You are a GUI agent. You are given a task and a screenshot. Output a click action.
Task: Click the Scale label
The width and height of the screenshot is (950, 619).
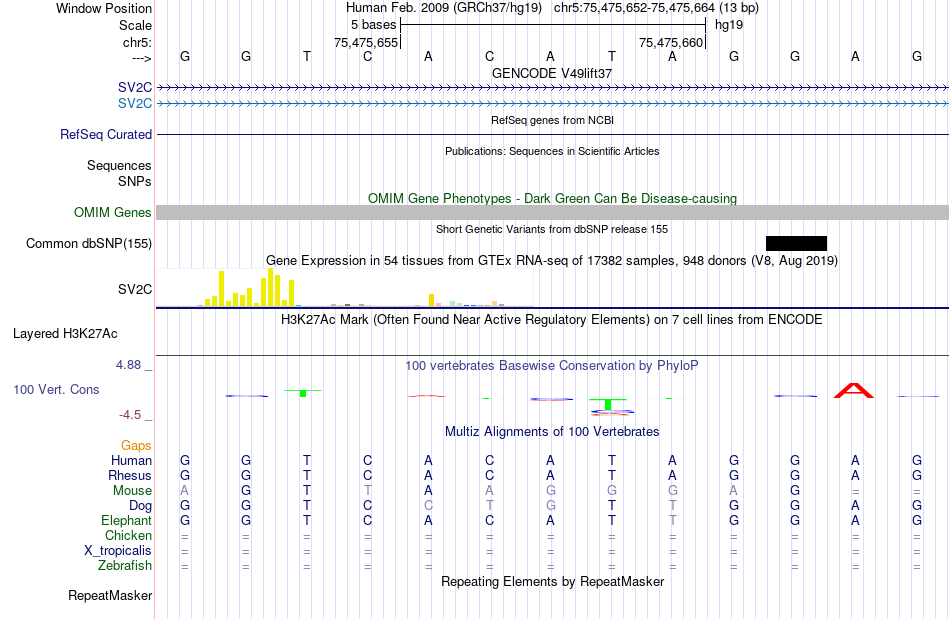pos(135,25)
